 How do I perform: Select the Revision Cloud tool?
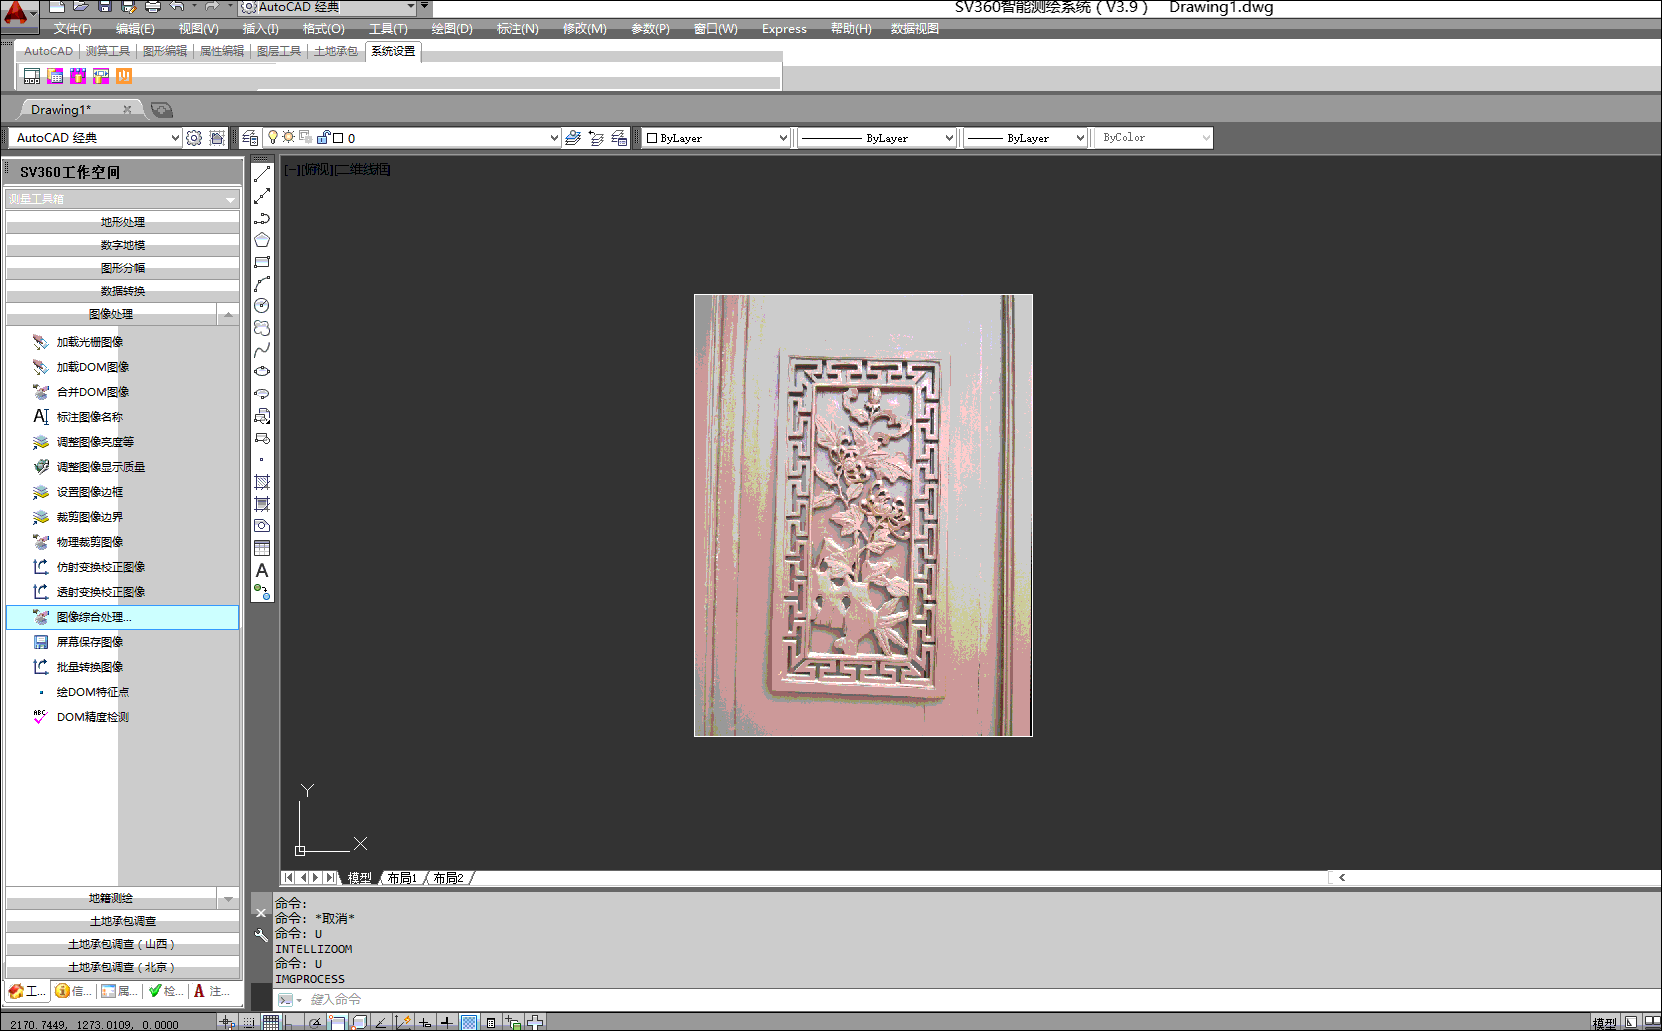click(x=262, y=328)
